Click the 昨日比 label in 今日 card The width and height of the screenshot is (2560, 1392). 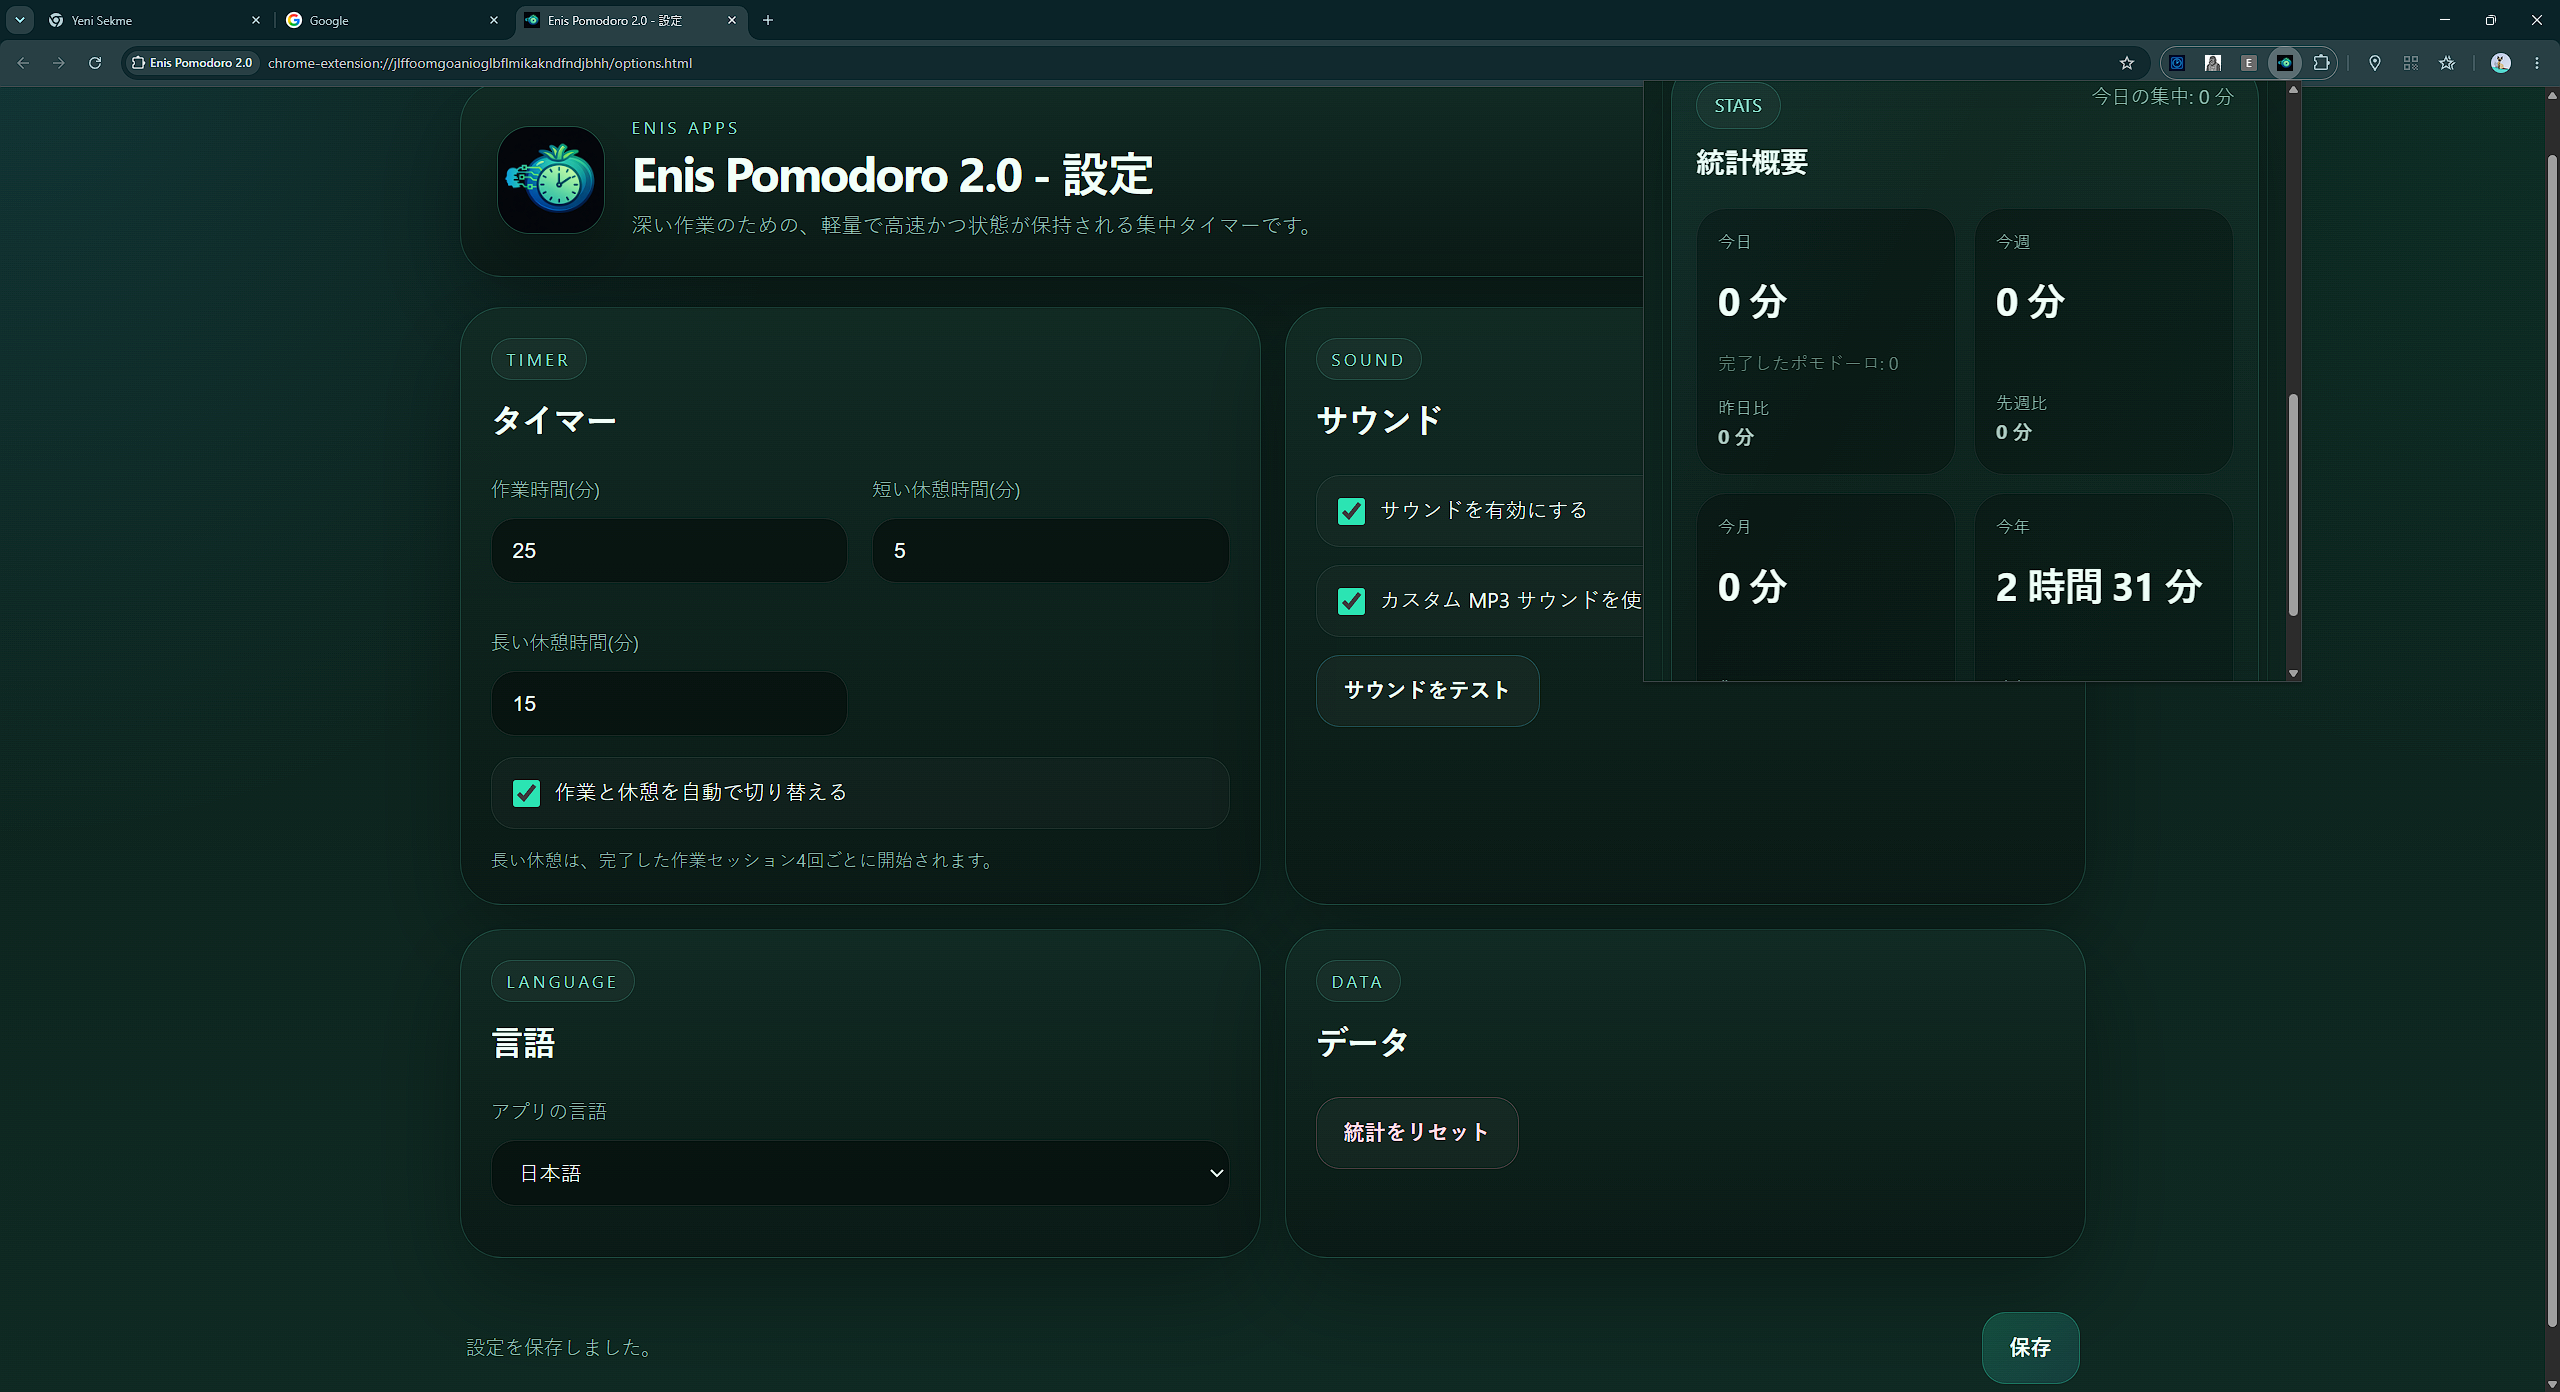1743,408
